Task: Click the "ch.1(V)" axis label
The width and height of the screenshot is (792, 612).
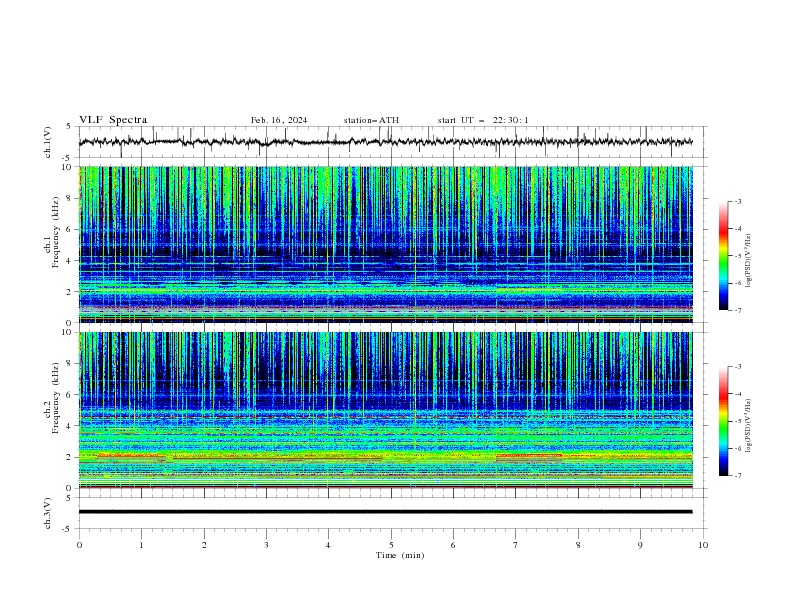Action: (48, 142)
